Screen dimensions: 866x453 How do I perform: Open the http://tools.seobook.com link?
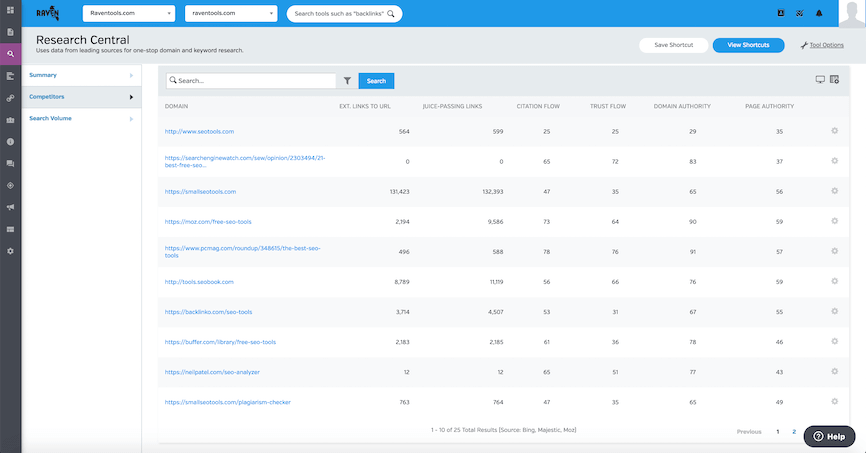point(199,282)
